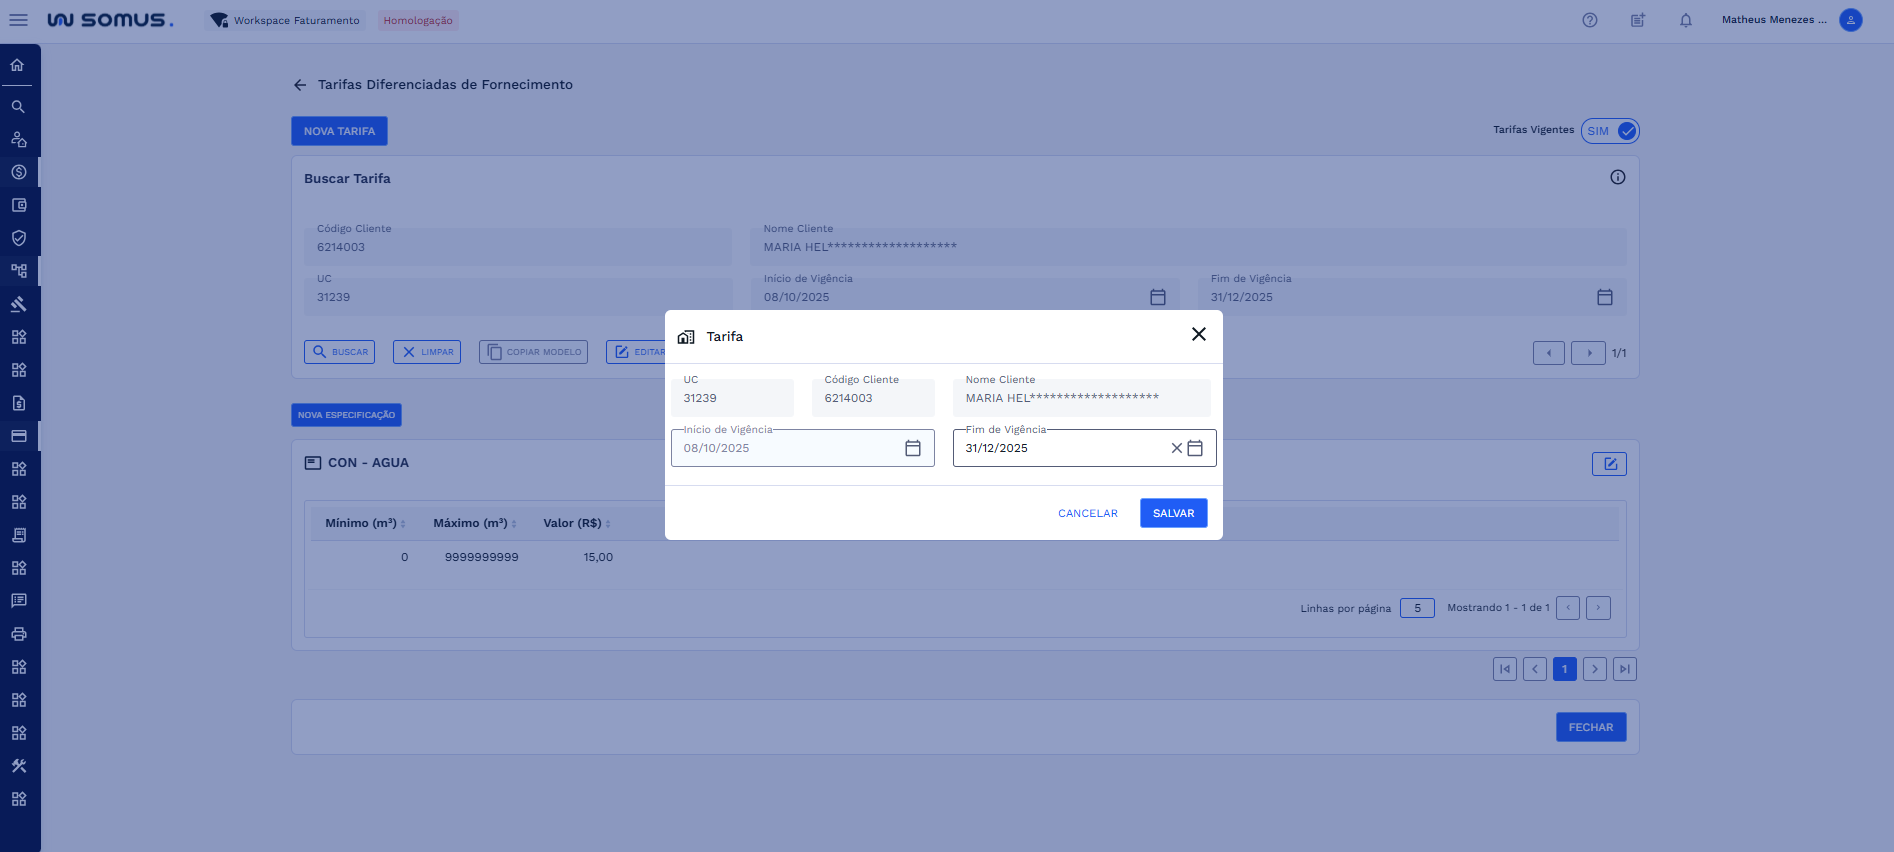This screenshot has height=852, width=1894.
Task: Click calendar icon in dialog's Fim de Vigência
Action: 1195,448
